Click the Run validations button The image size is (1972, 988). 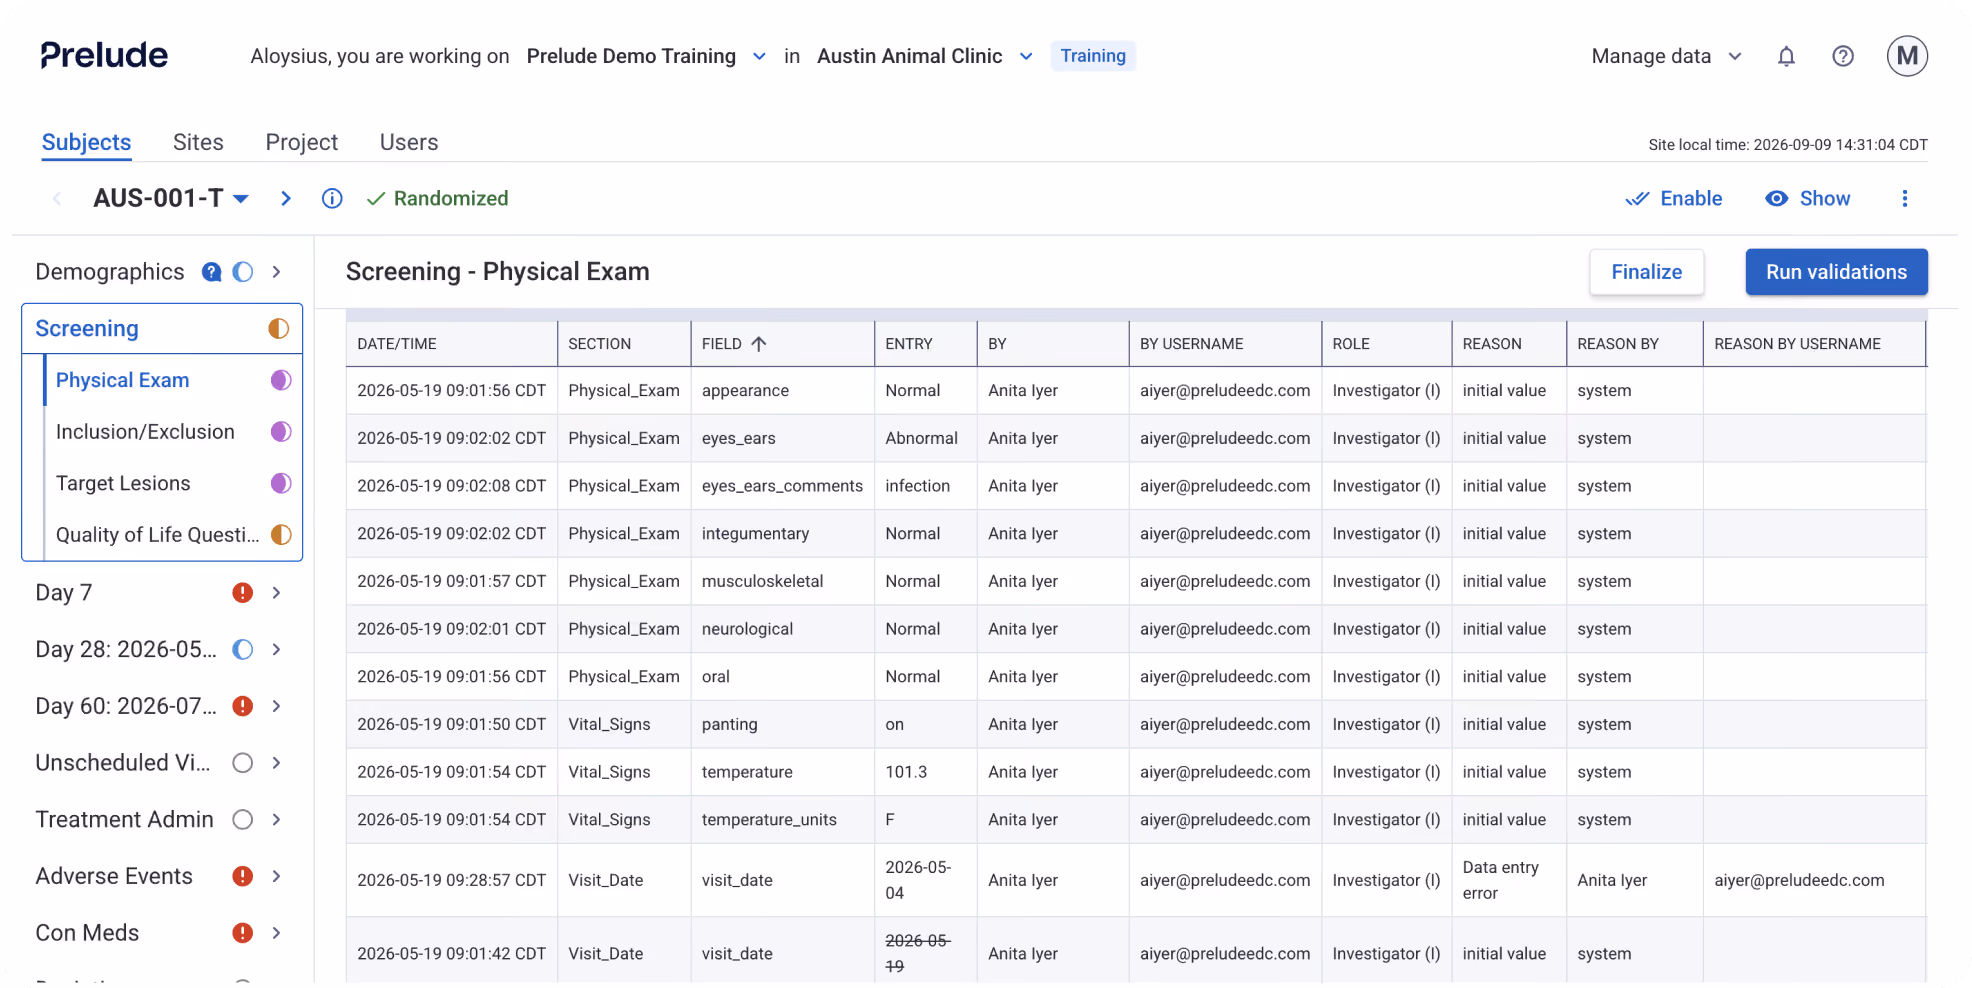click(x=1836, y=272)
